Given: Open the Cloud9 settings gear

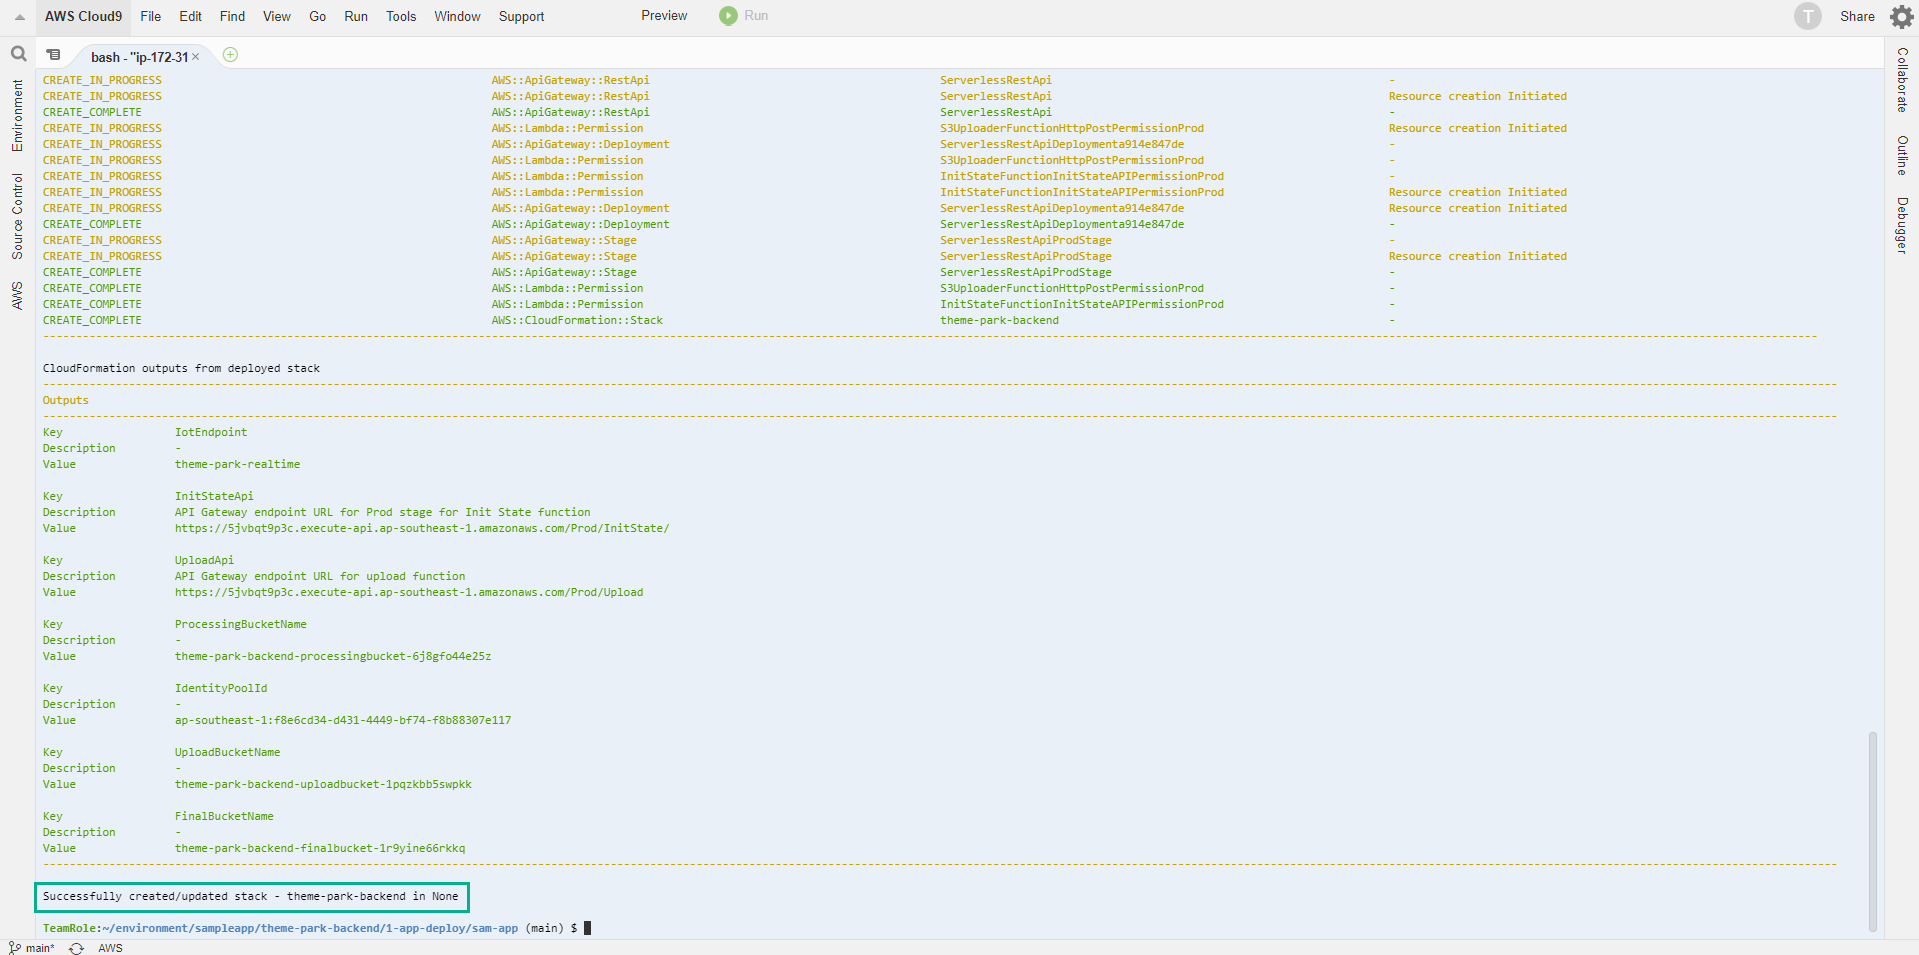Looking at the screenshot, I should pyautogui.click(x=1901, y=16).
